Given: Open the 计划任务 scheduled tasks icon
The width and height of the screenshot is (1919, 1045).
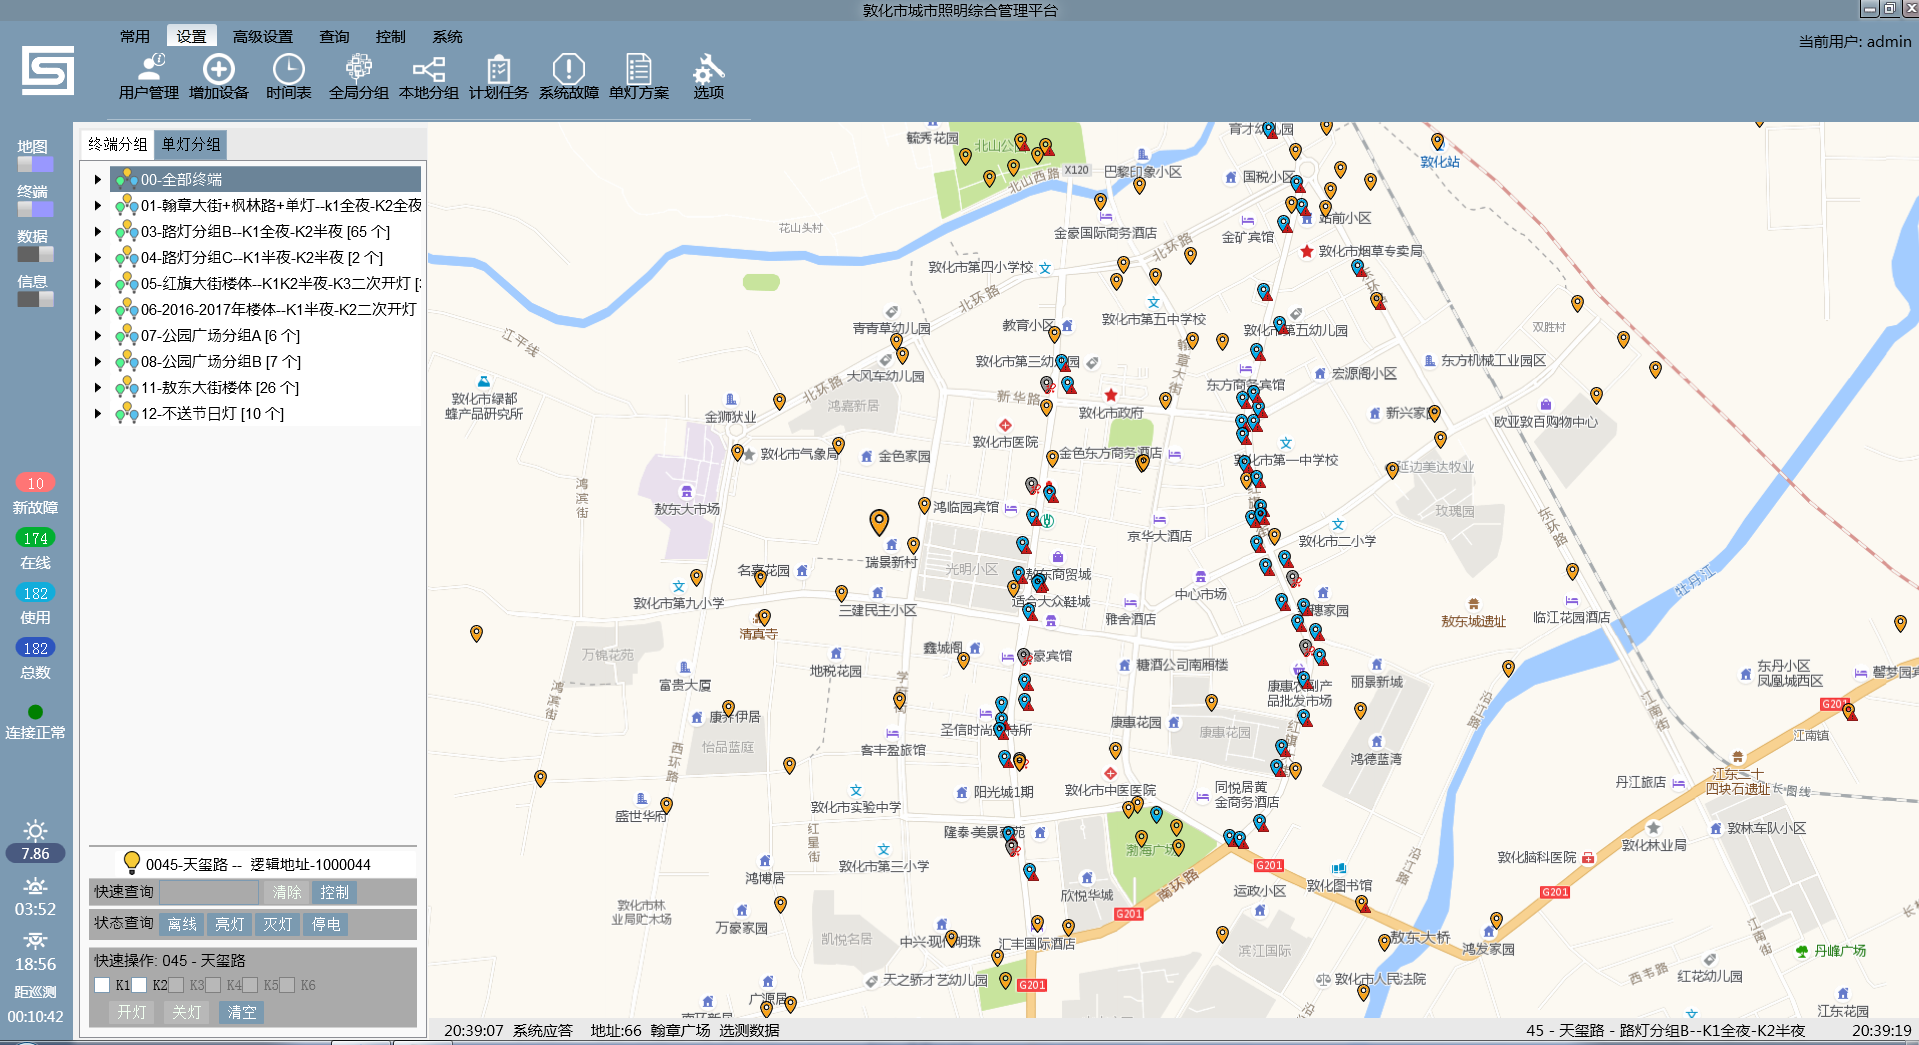Looking at the screenshot, I should pos(498,76).
